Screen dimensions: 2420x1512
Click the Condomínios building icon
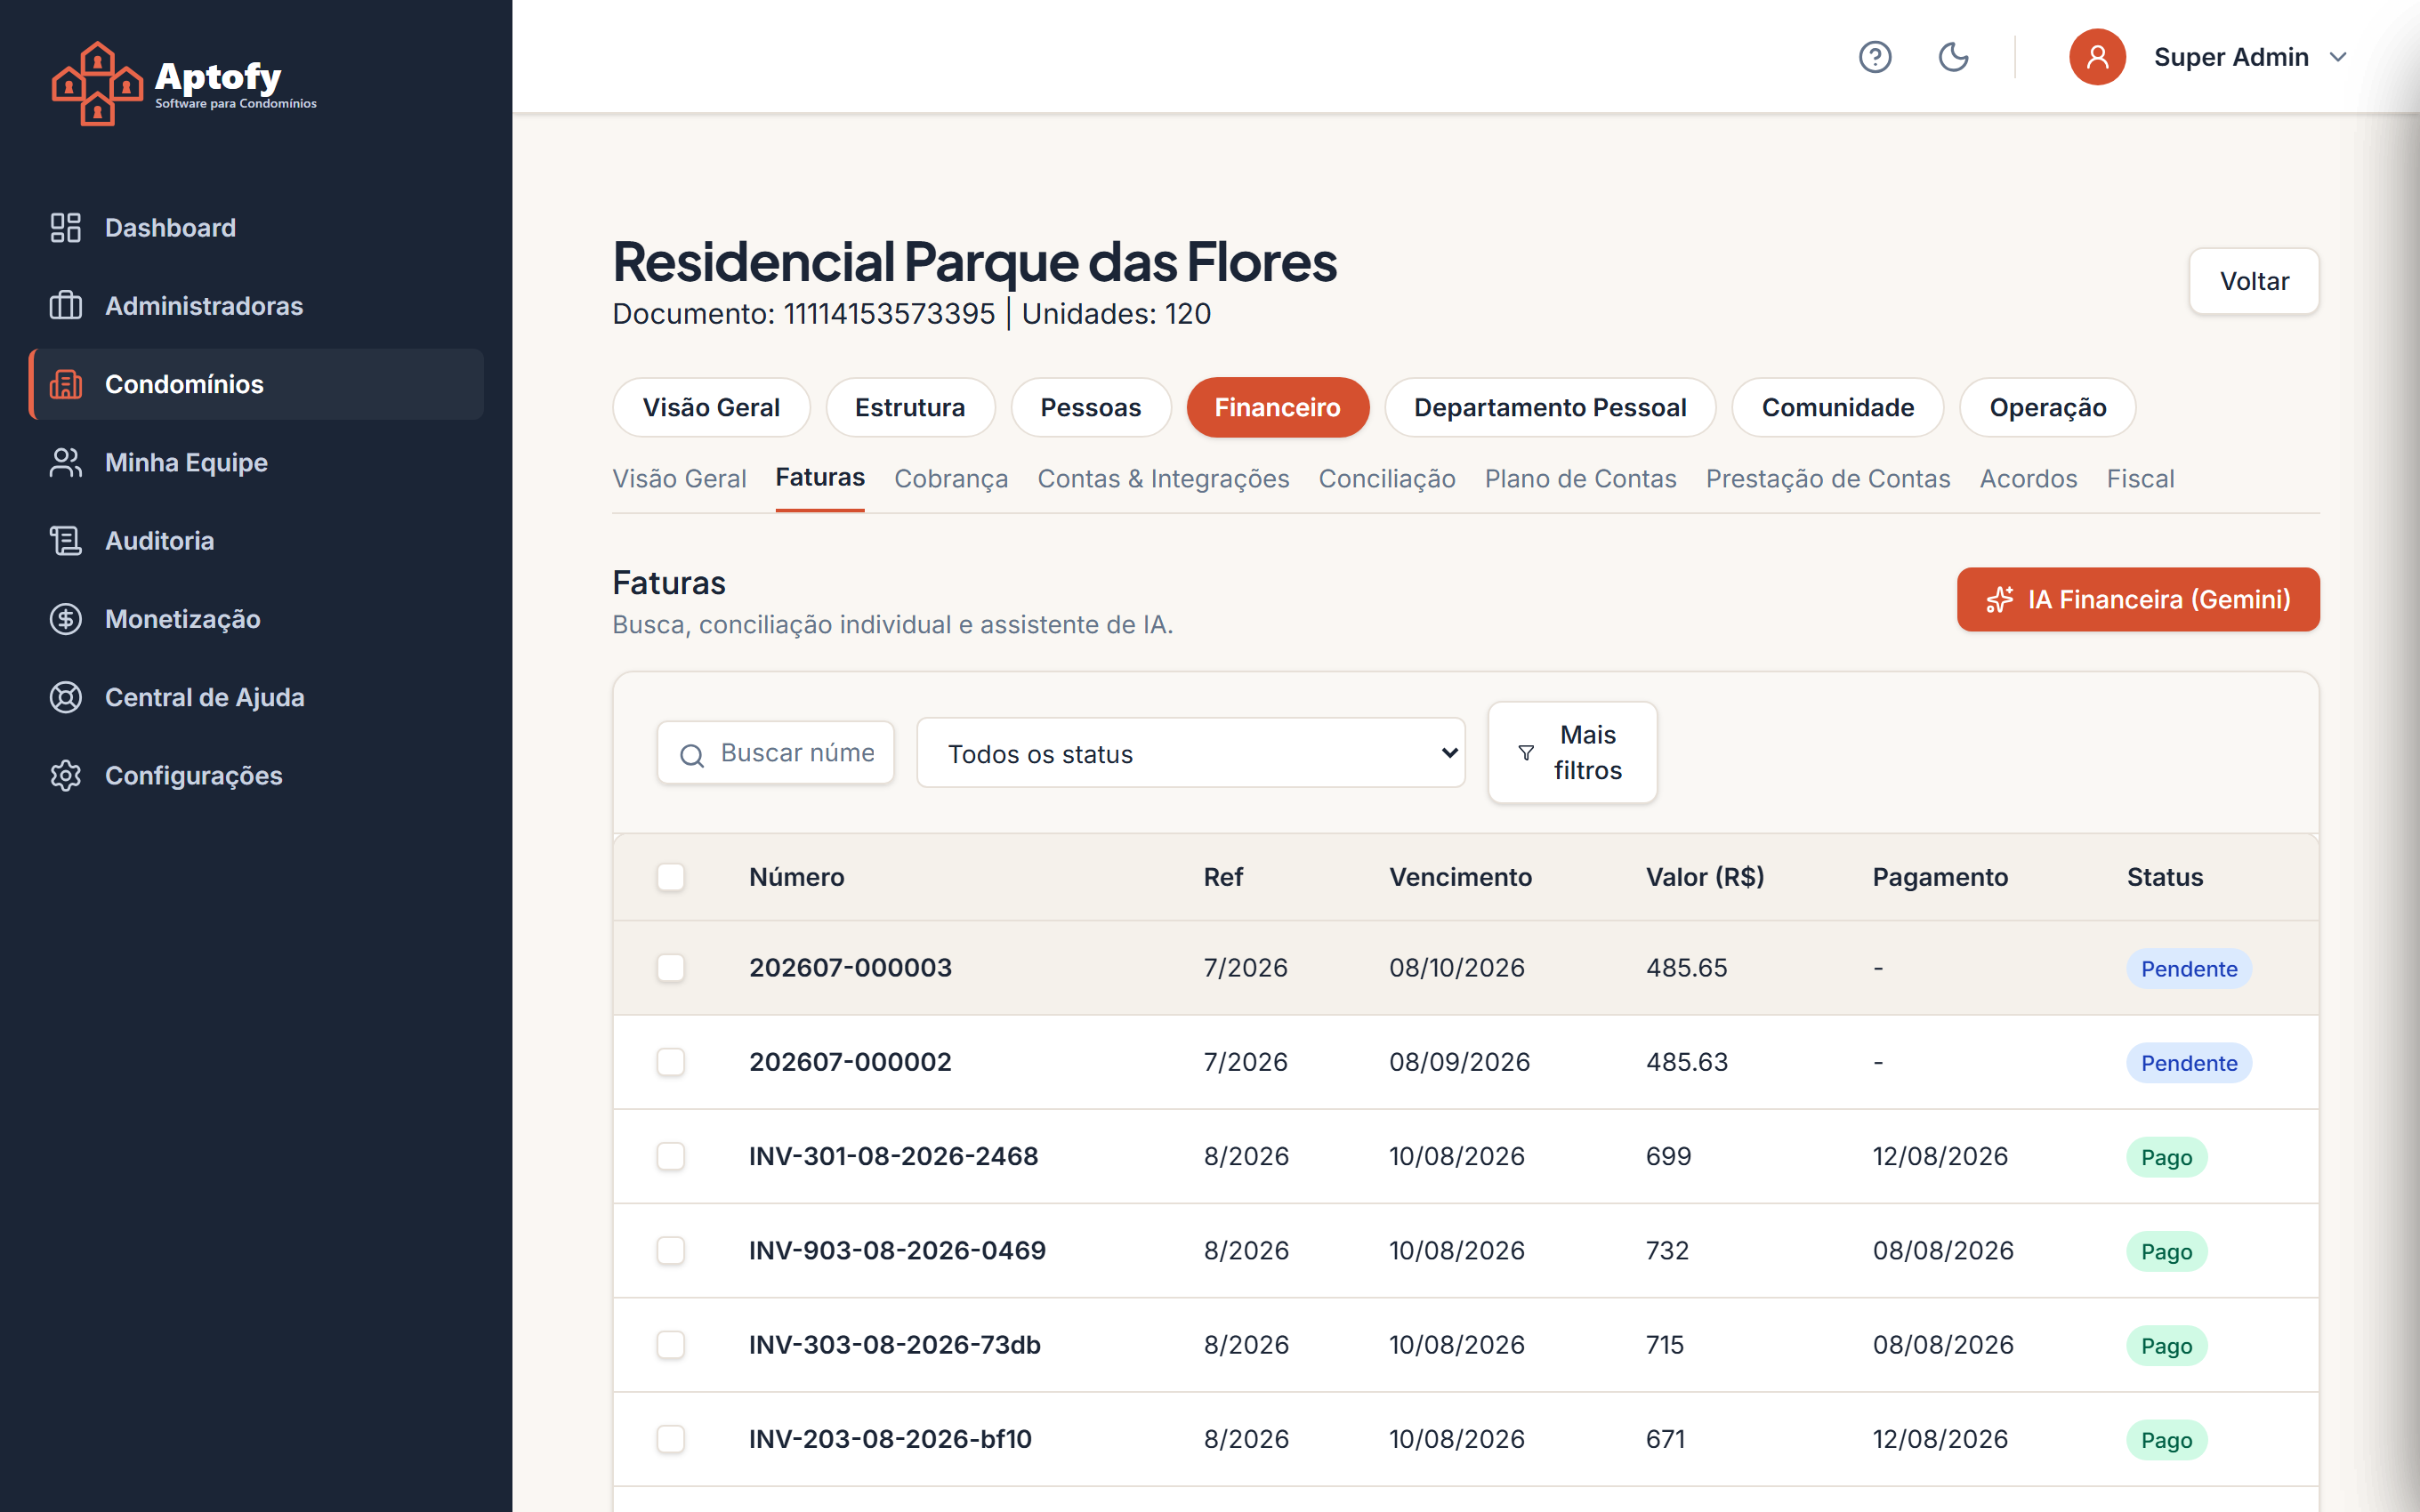[x=66, y=384]
